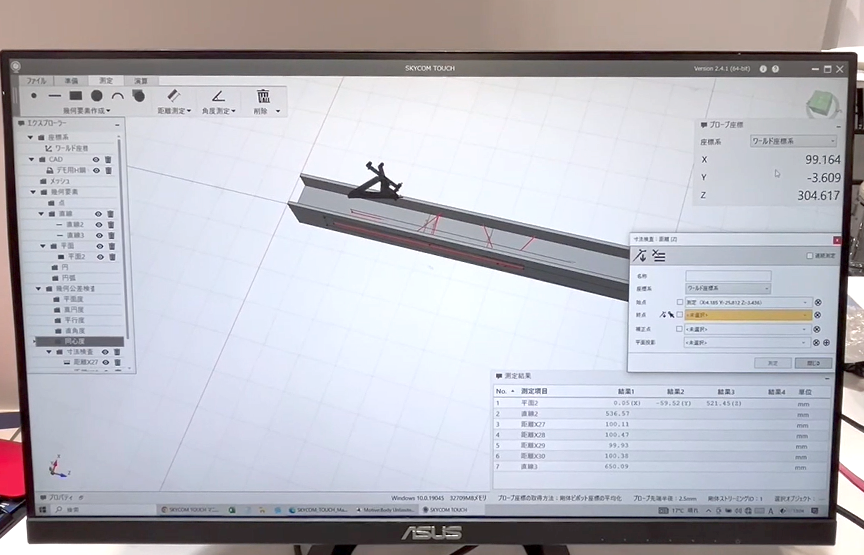Toggle visibility of 寸法検査 folder
This screenshot has width=864, height=555.
click(x=105, y=352)
